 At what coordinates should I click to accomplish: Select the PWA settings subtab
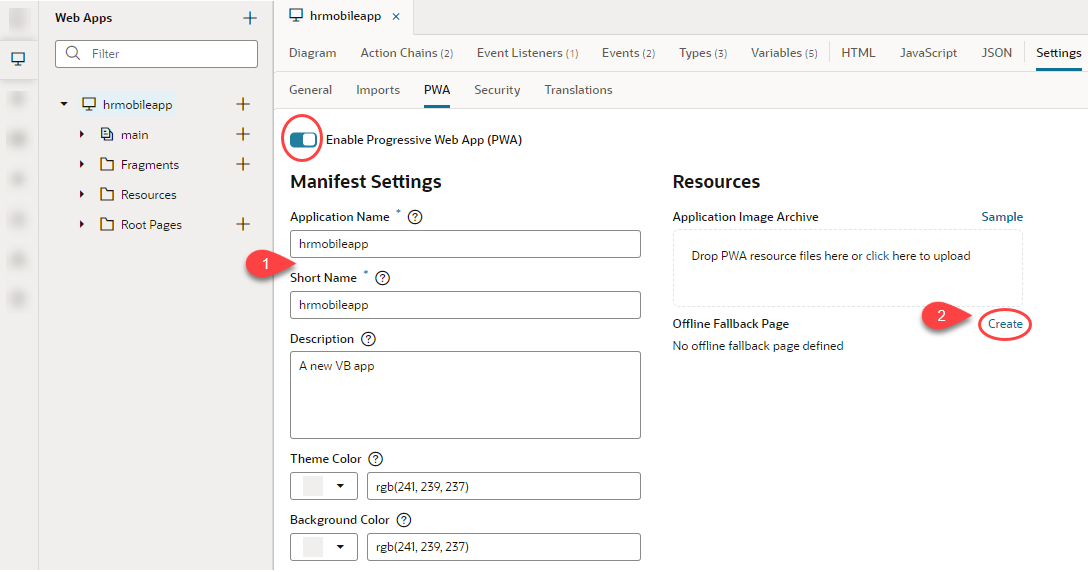pyautogui.click(x=437, y=90)
